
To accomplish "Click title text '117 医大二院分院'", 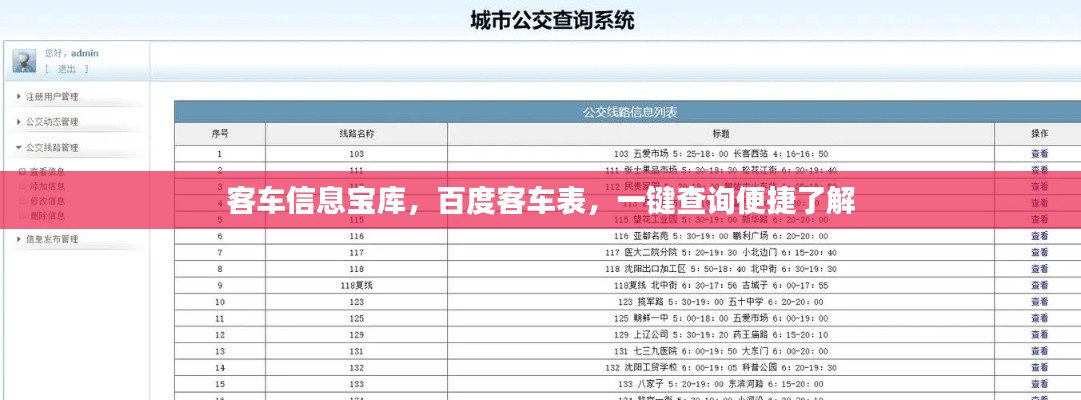I will coord(641,252).
